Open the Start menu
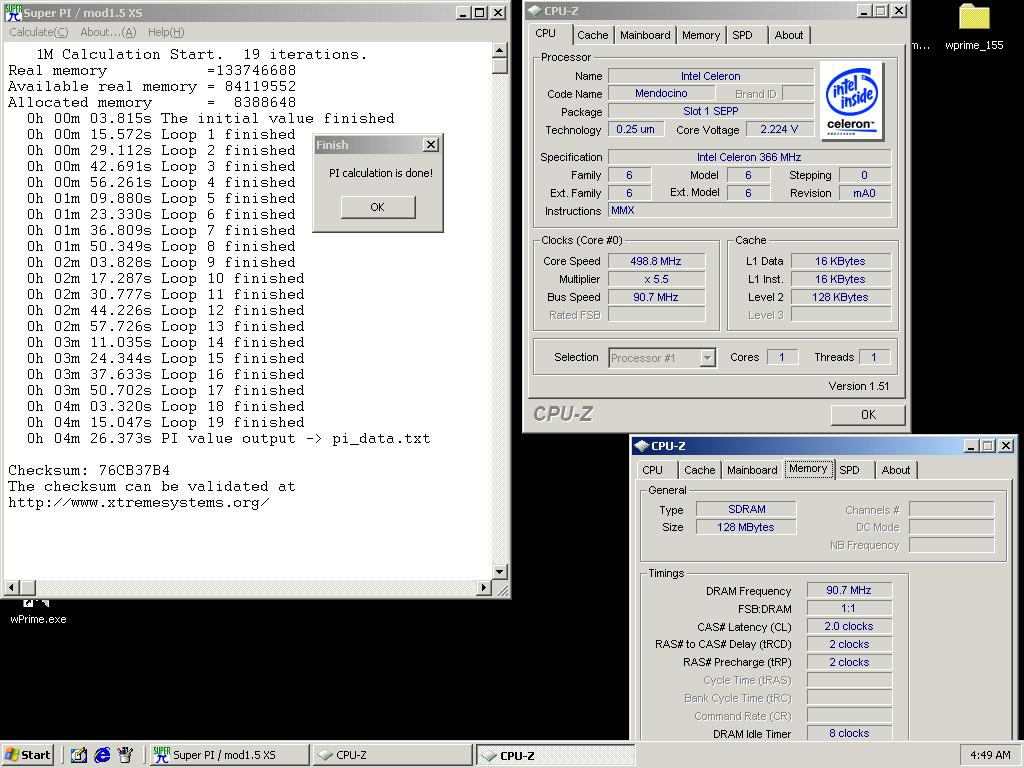 coord(28,755)
